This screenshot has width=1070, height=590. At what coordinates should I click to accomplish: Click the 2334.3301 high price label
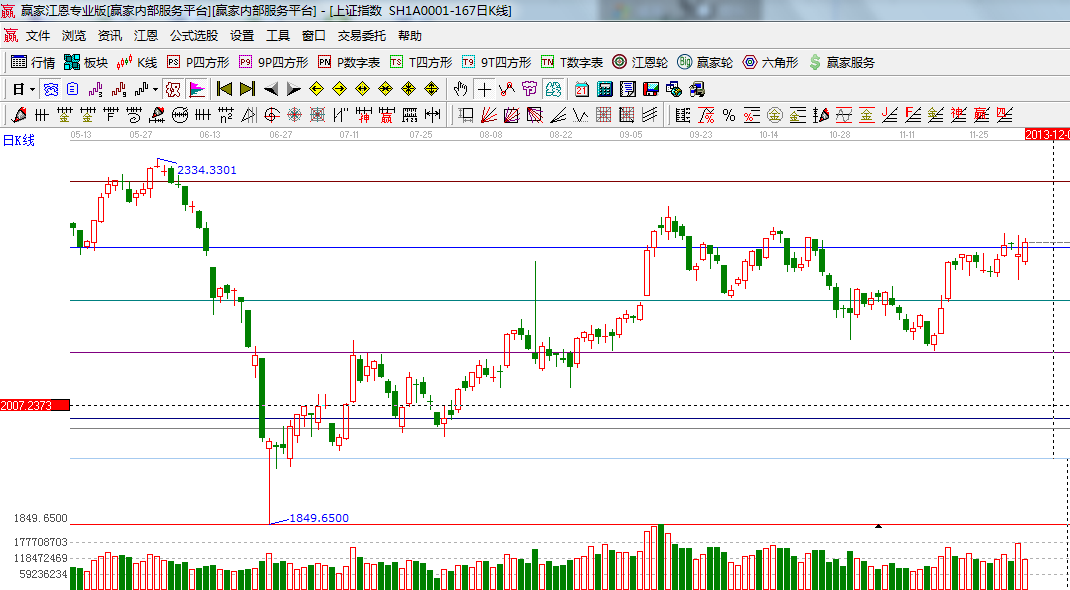[x=207, y=170]
